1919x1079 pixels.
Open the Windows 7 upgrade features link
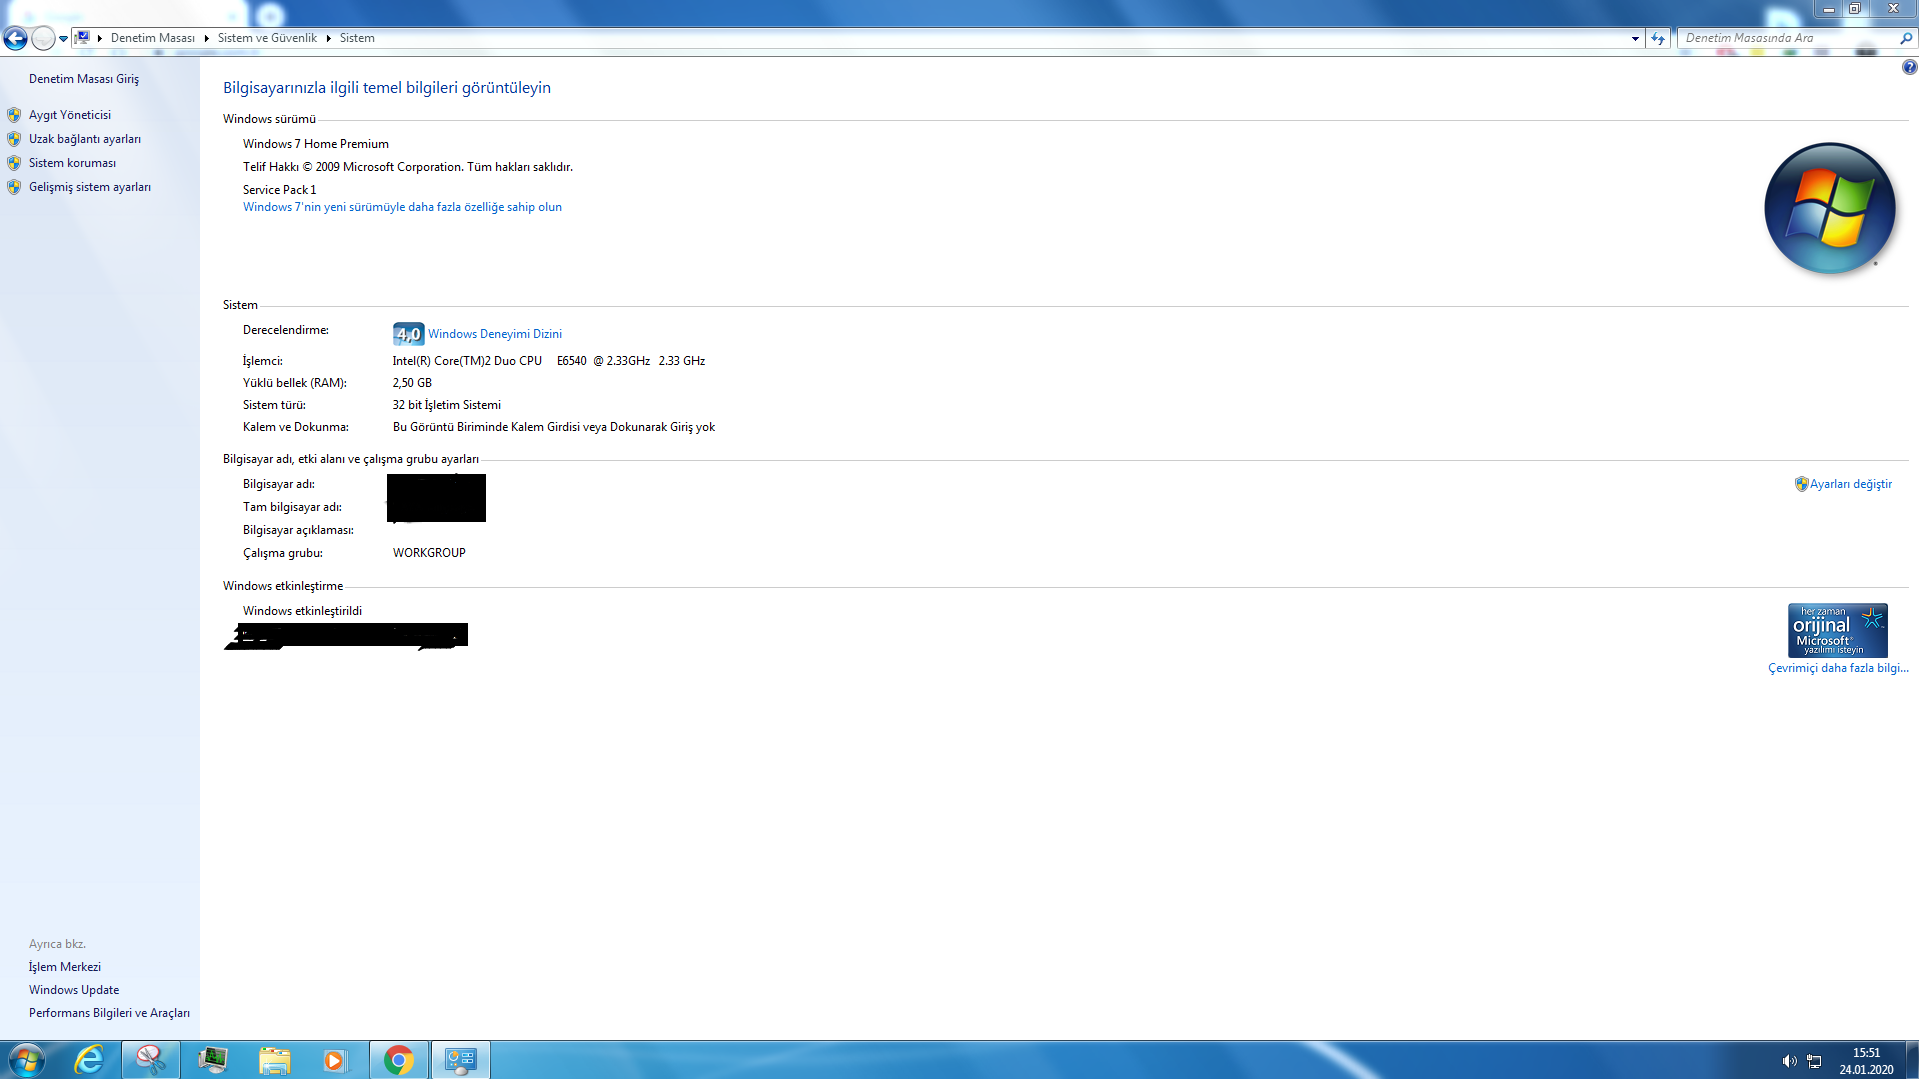402,207
